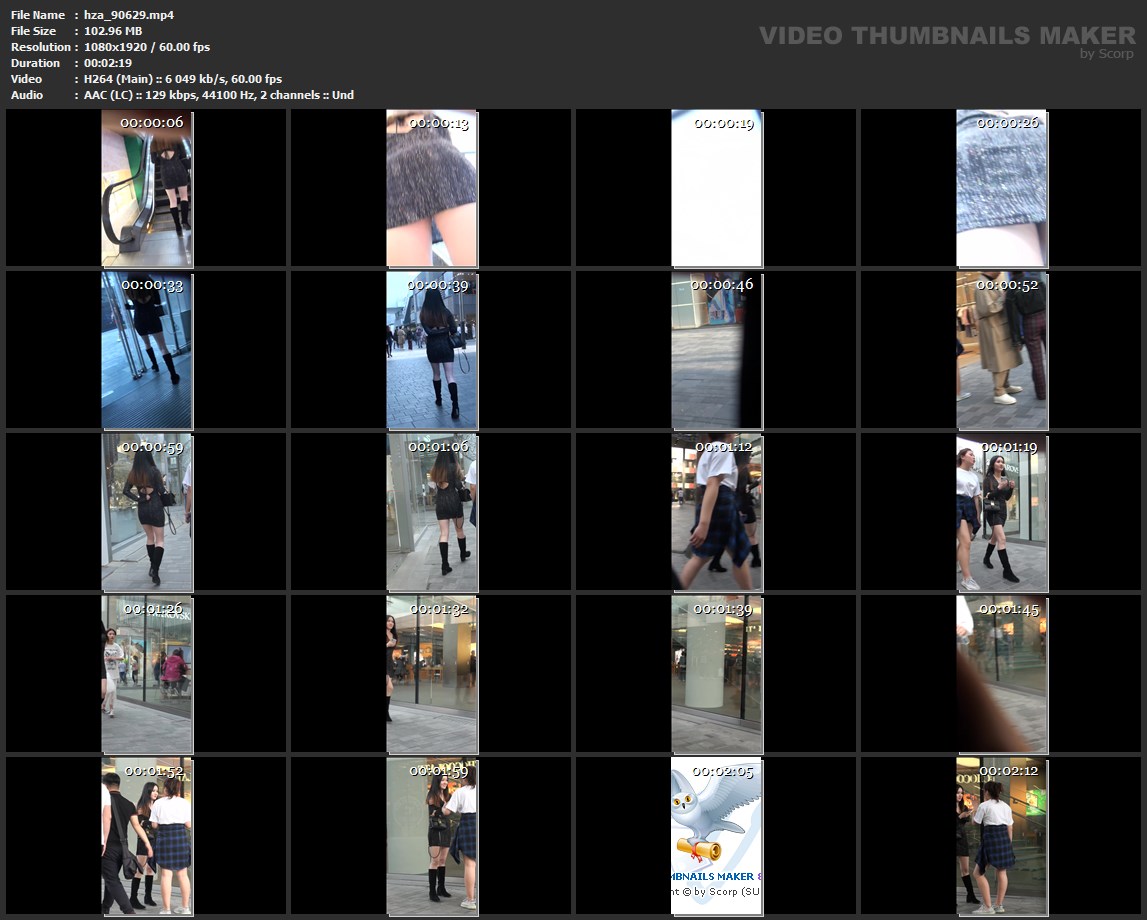The width and height of the screenshot is (1147, 920).
Task: Select the frame at 00:00:19
Action: coord(716,188)
